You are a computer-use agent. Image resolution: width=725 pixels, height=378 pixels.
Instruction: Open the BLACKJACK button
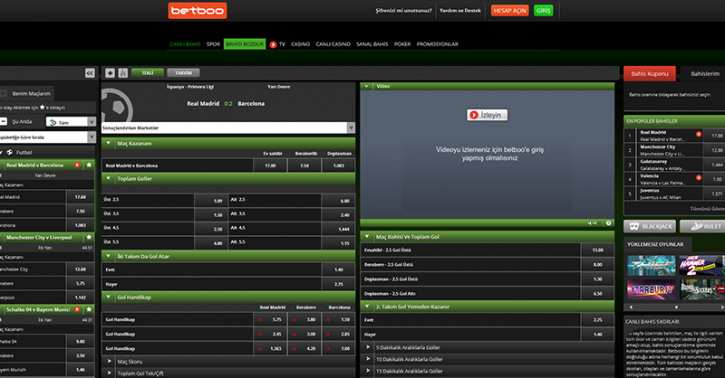(x=650, y=226)
